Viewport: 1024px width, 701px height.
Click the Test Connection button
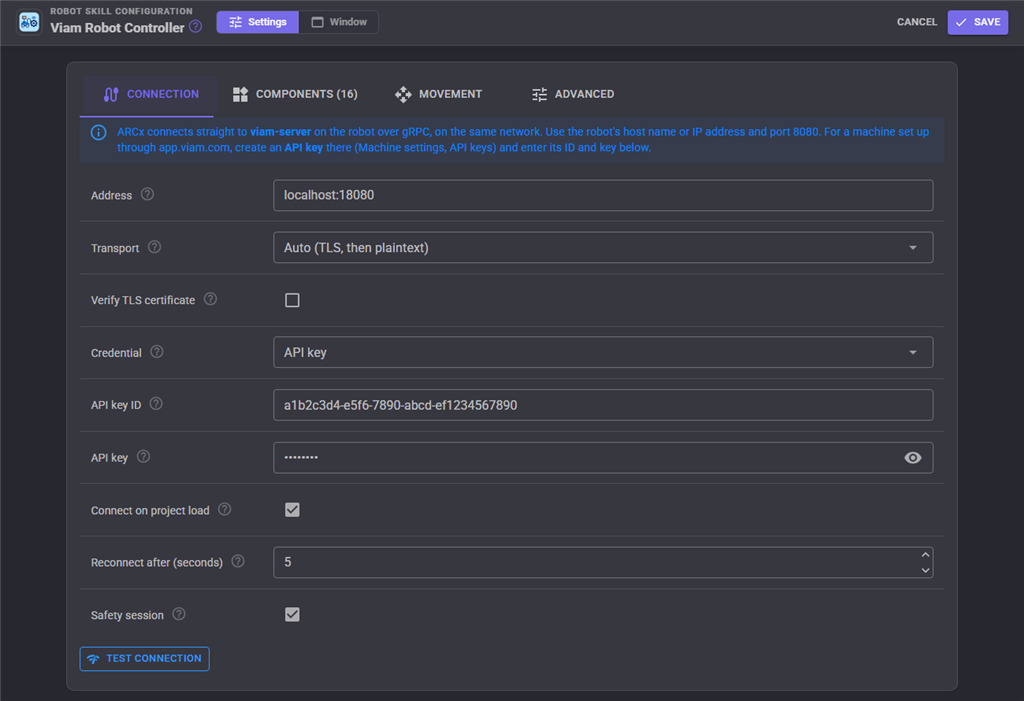144,659
